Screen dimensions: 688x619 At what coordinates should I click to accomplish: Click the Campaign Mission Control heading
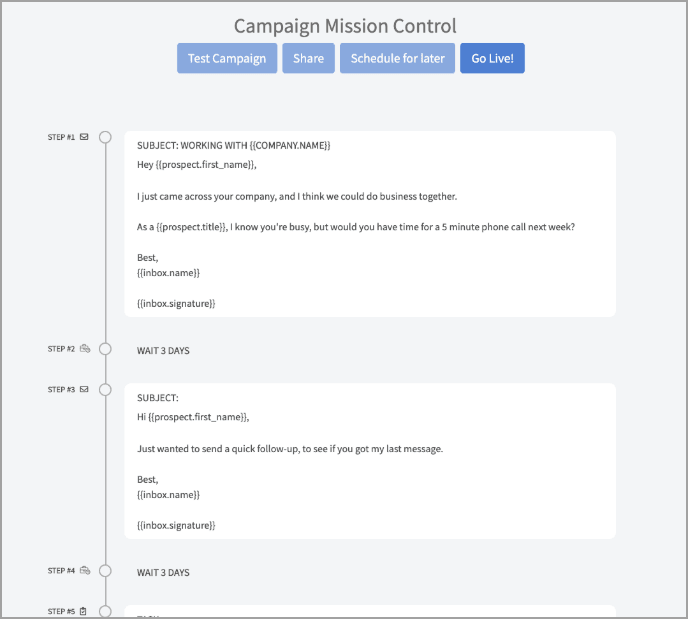click(345, 26)
